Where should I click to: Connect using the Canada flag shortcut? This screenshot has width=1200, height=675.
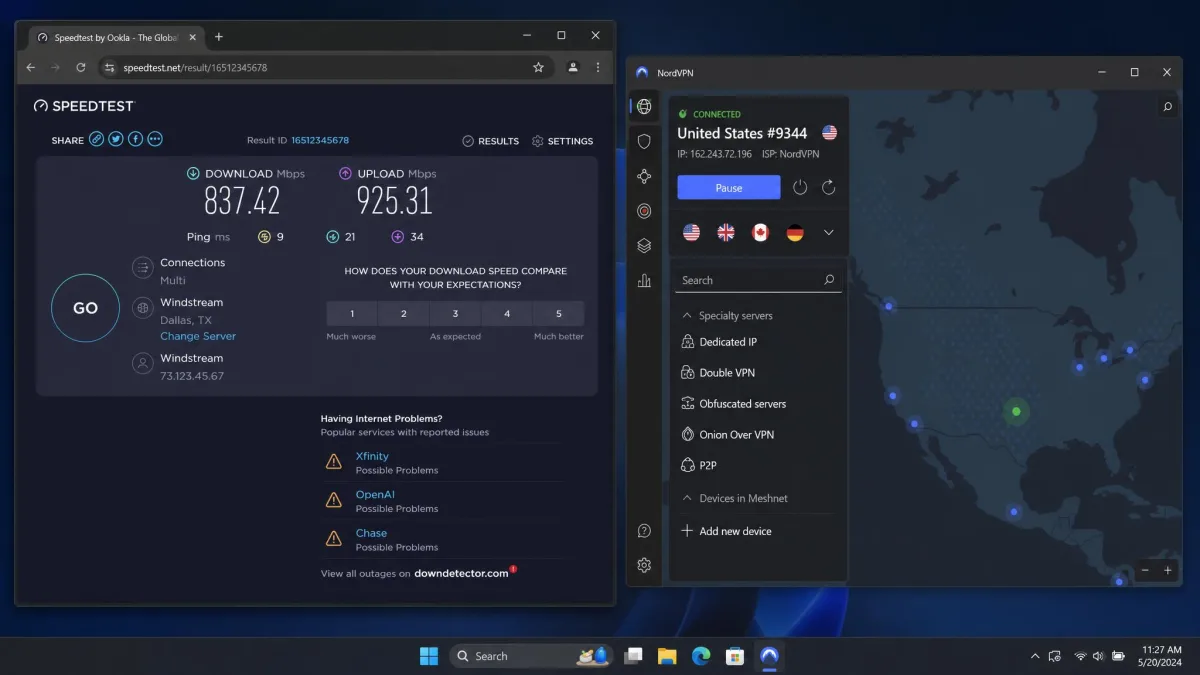[760, 232]
